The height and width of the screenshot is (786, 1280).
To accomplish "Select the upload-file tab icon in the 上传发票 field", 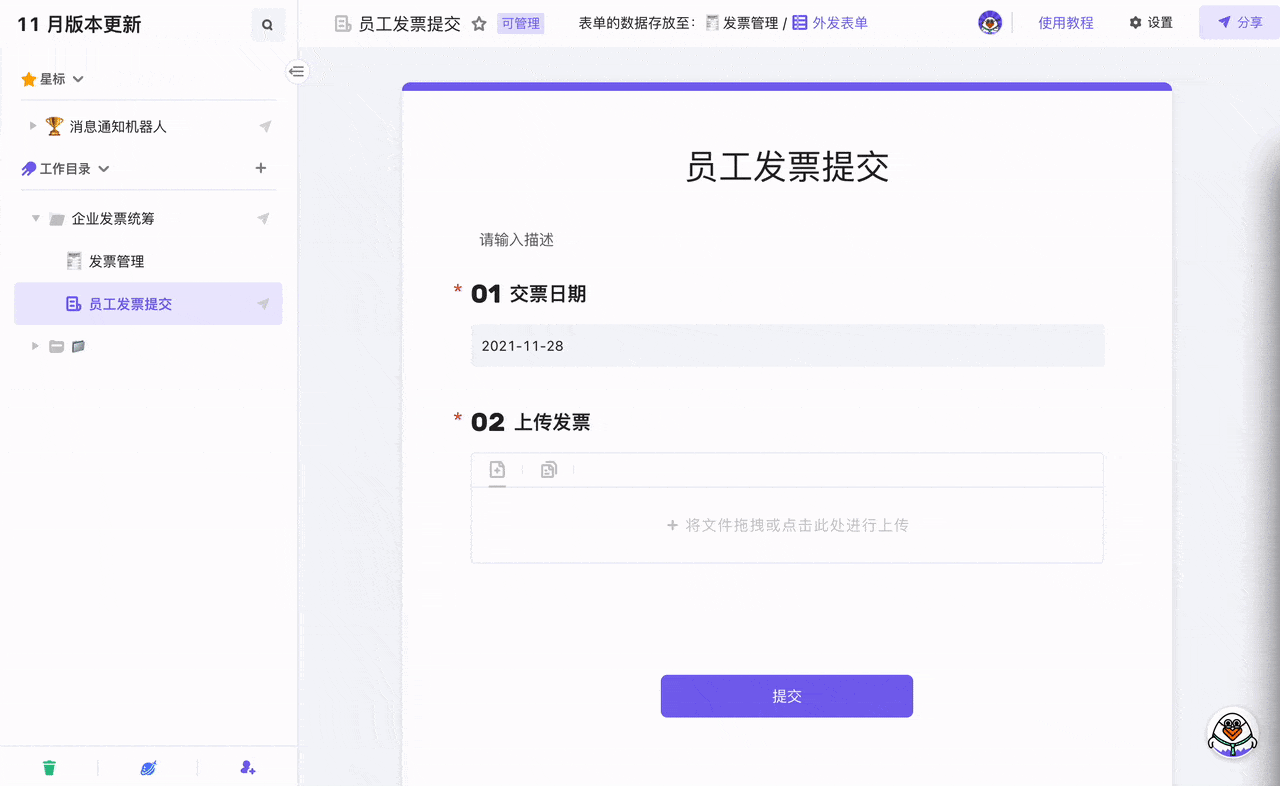I will (x=497, y=470).
